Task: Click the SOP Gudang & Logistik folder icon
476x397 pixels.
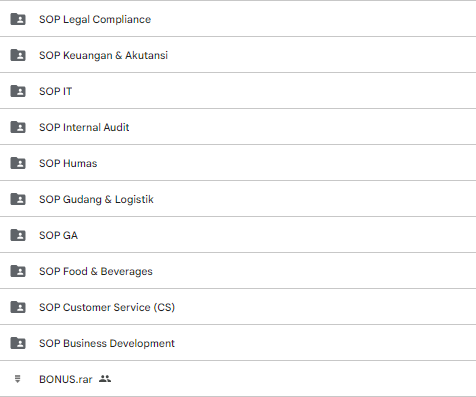Action: pyautogui.click(x=18, y=199)
